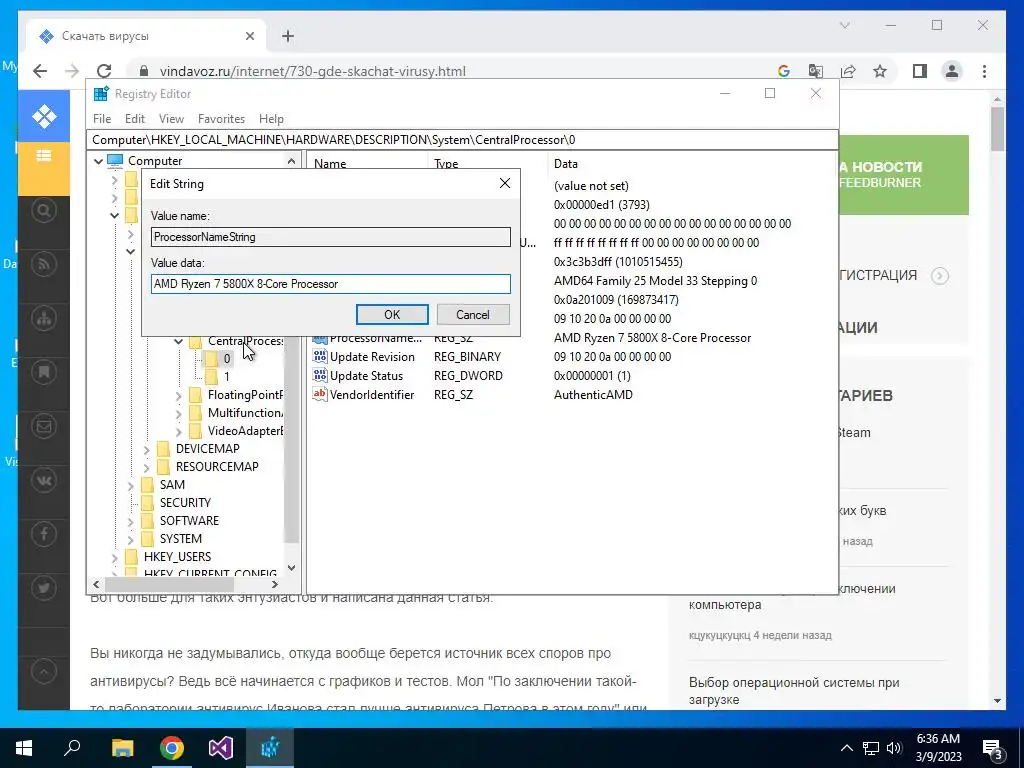Go back in Chrome browser
The height and width of the screenshot is (768, 1024).
click(40, 71)
